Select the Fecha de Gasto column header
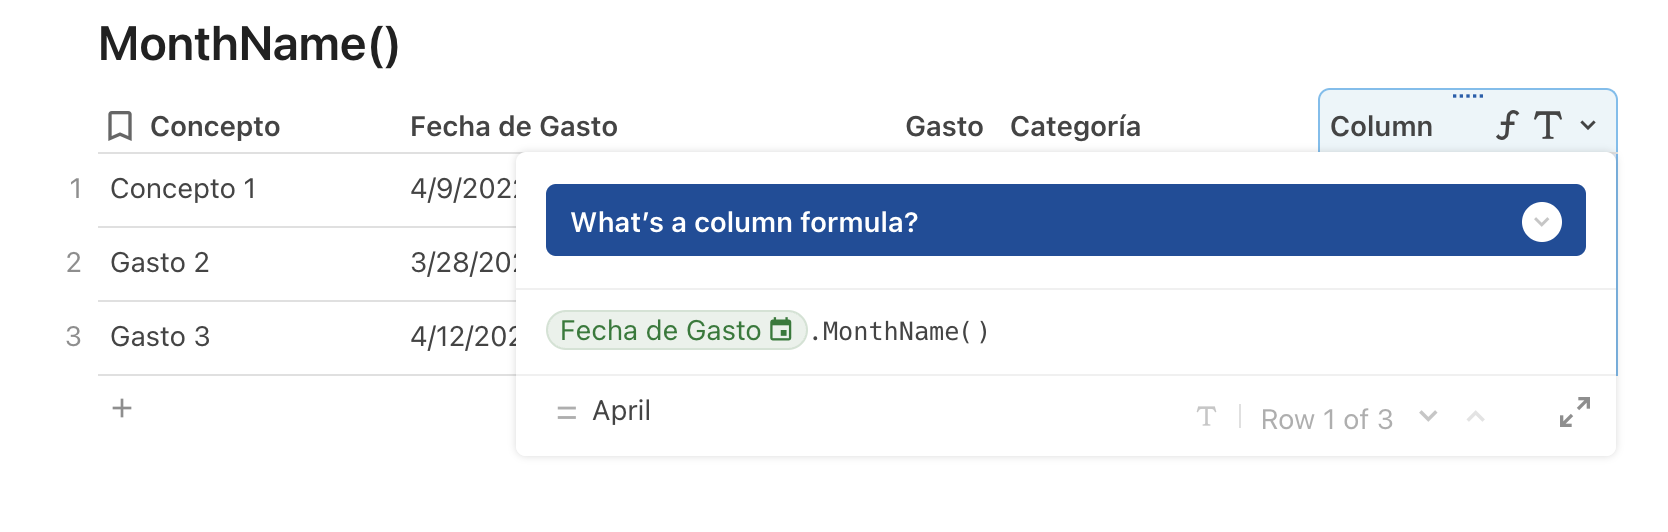 click(x=513, y=127)
